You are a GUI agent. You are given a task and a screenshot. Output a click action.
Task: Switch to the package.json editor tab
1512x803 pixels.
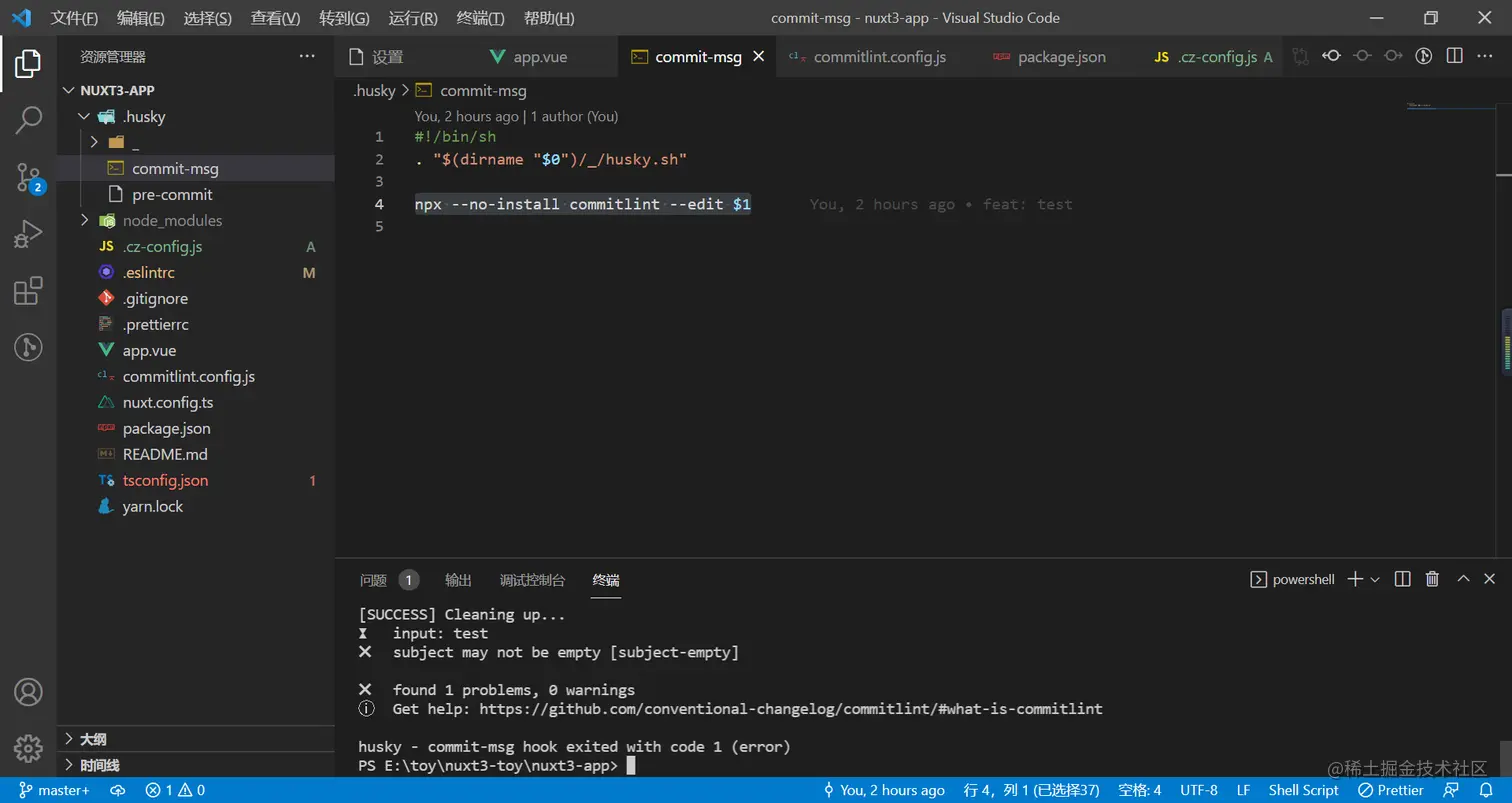[x=1061, y=57]
